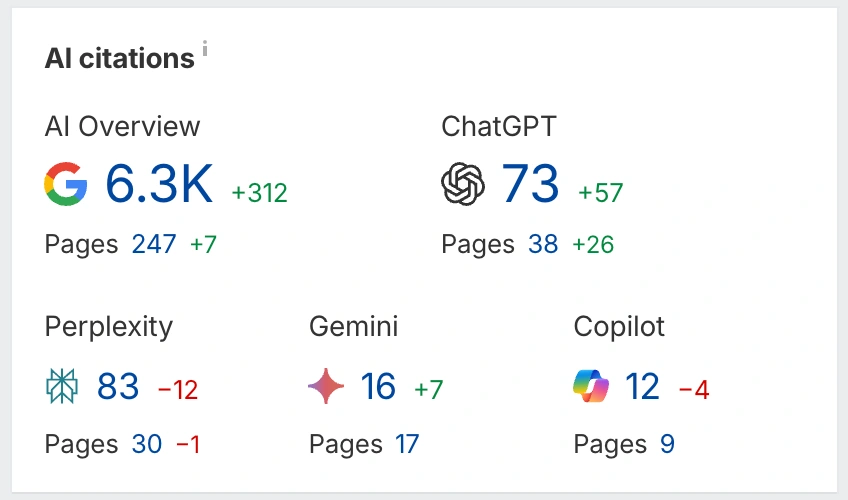This screenshot has height=500, width=848.
Task: Click the 17 pages under Gemini
Action: pos(407,444)
